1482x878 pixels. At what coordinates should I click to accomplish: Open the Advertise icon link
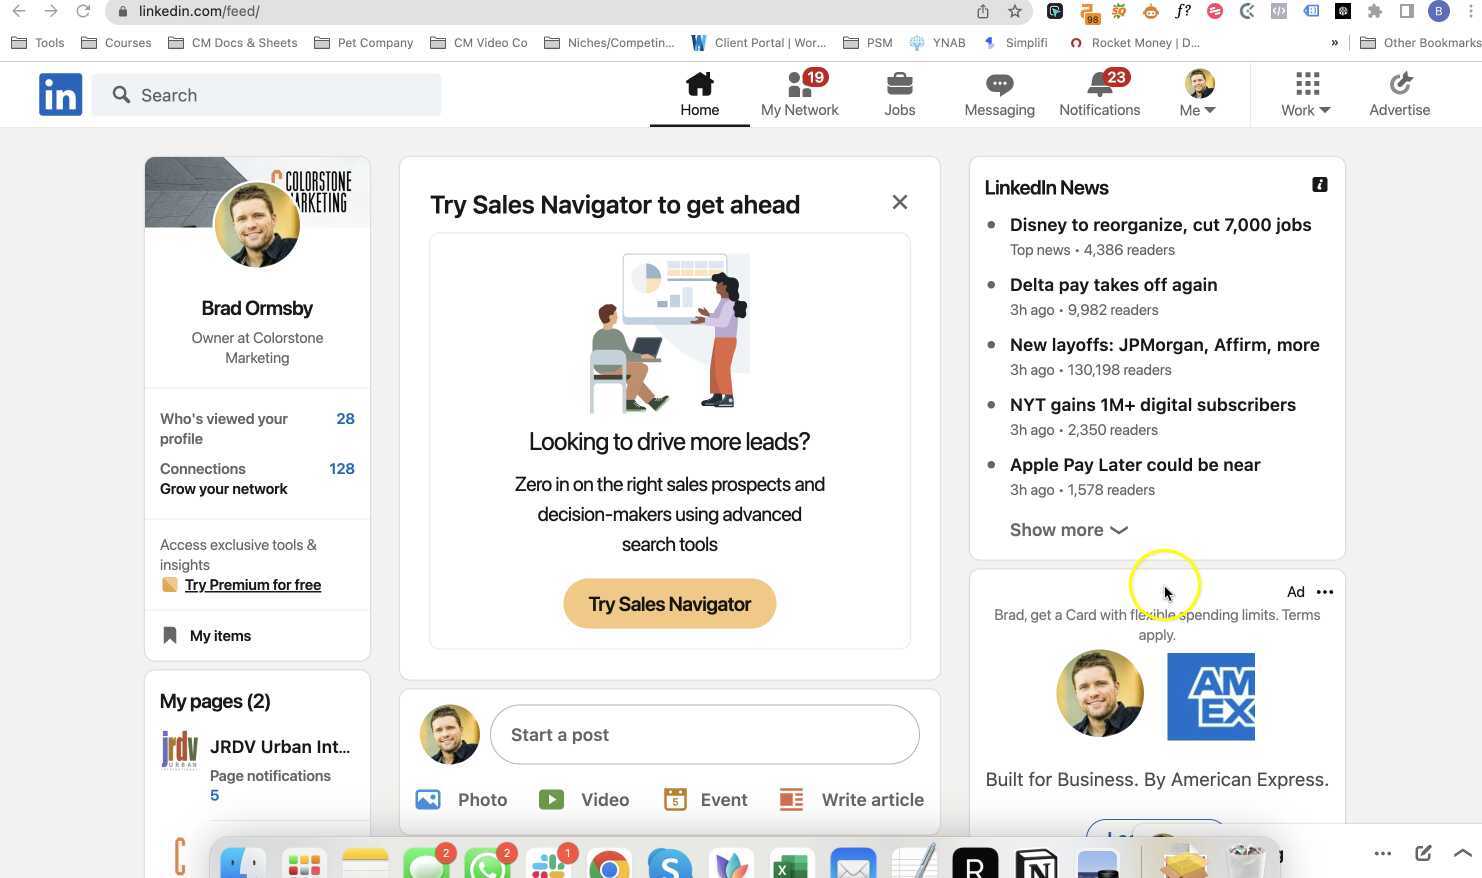pos(1400,95)
